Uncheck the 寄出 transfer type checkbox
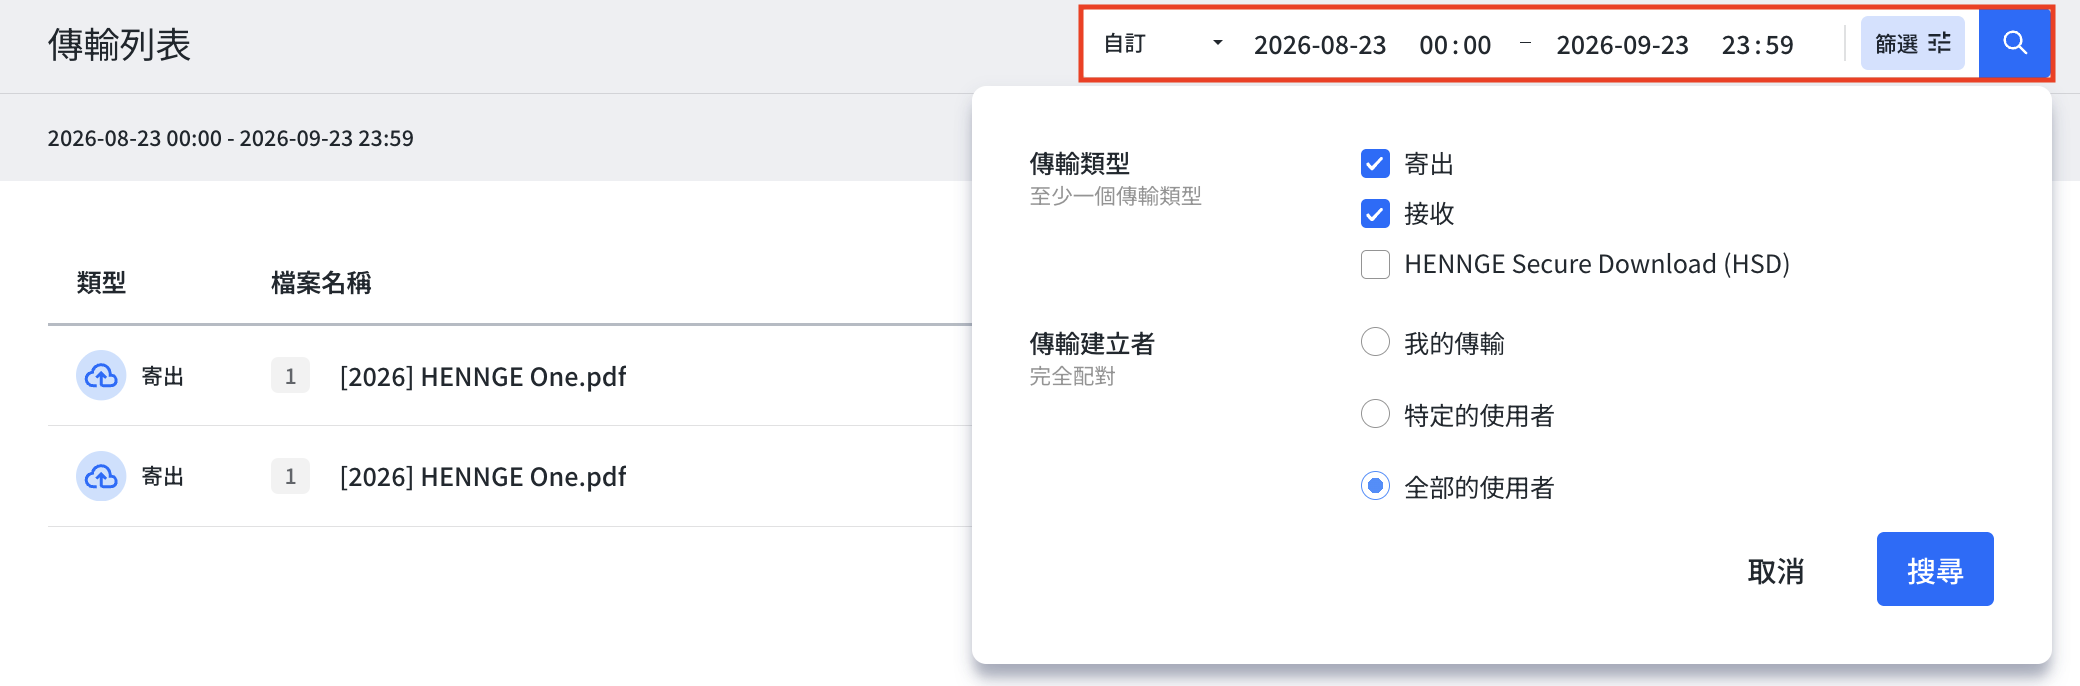This screenshot has width=2080, height=686. [x=1375, y=164]
